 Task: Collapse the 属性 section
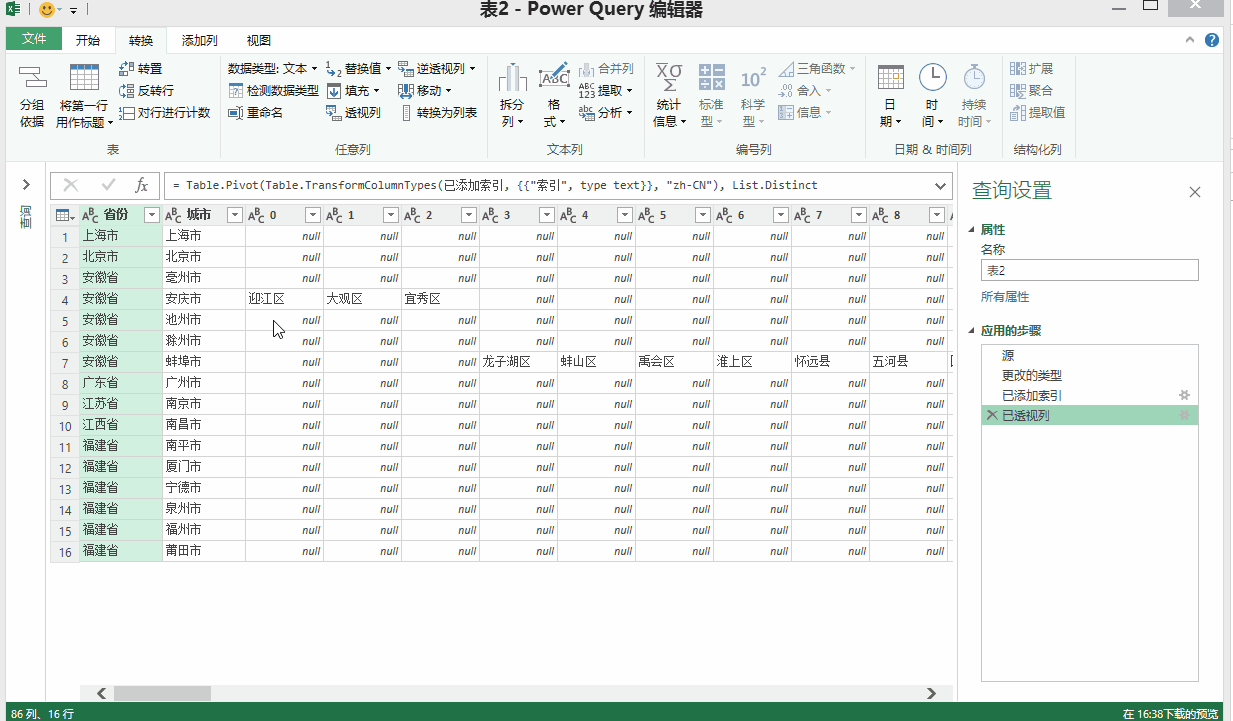click(x=970, y=230)
